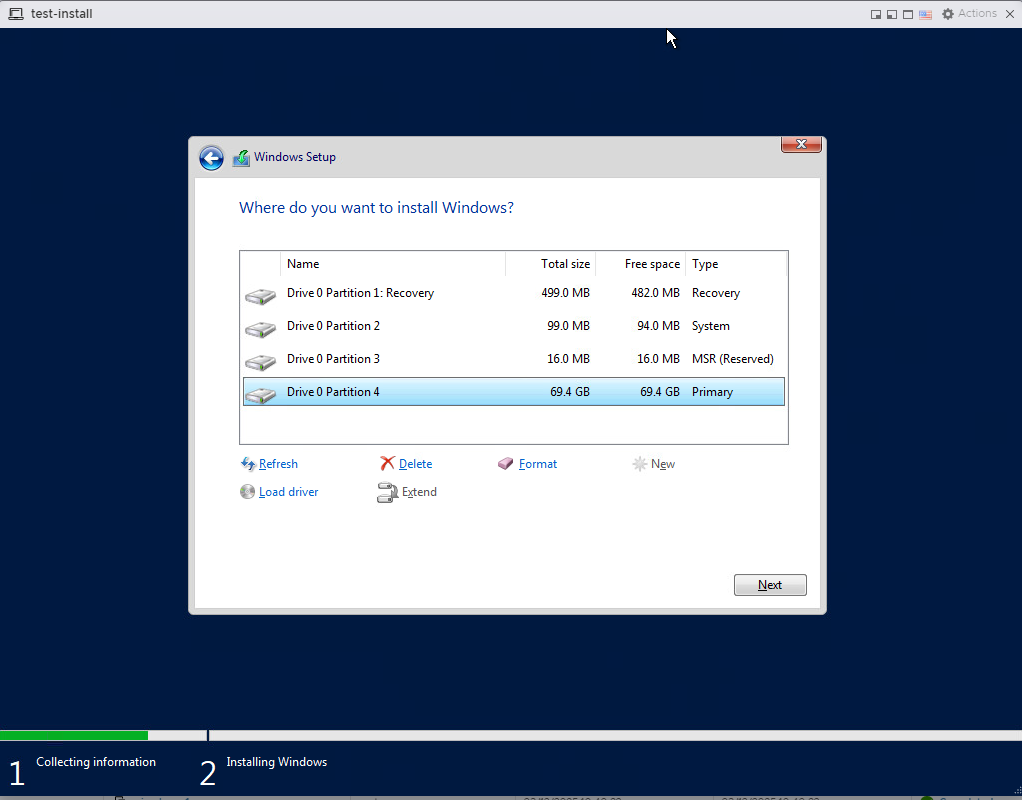Click the System type cell
This screenshot has height=800, width=1022.
(x=710, y=326)
